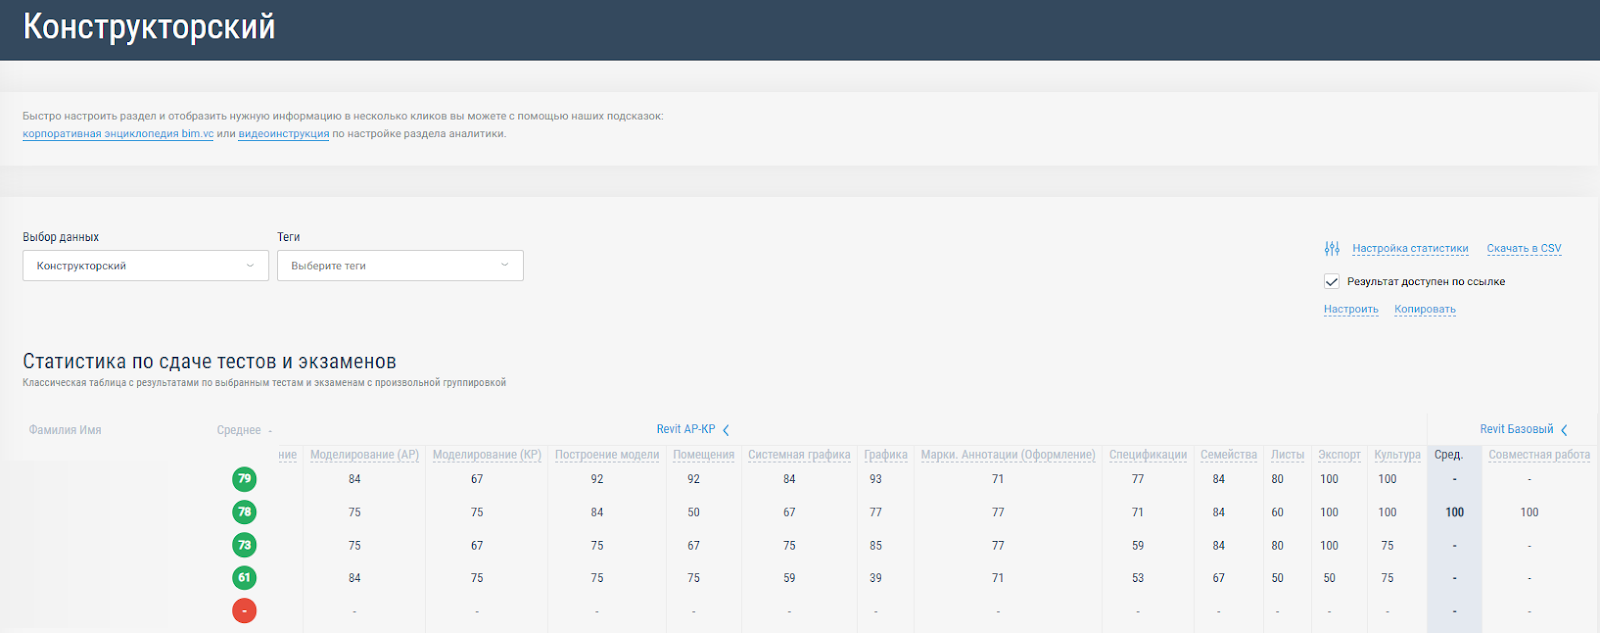Click the green 73 average score badge

pos(244,545)
